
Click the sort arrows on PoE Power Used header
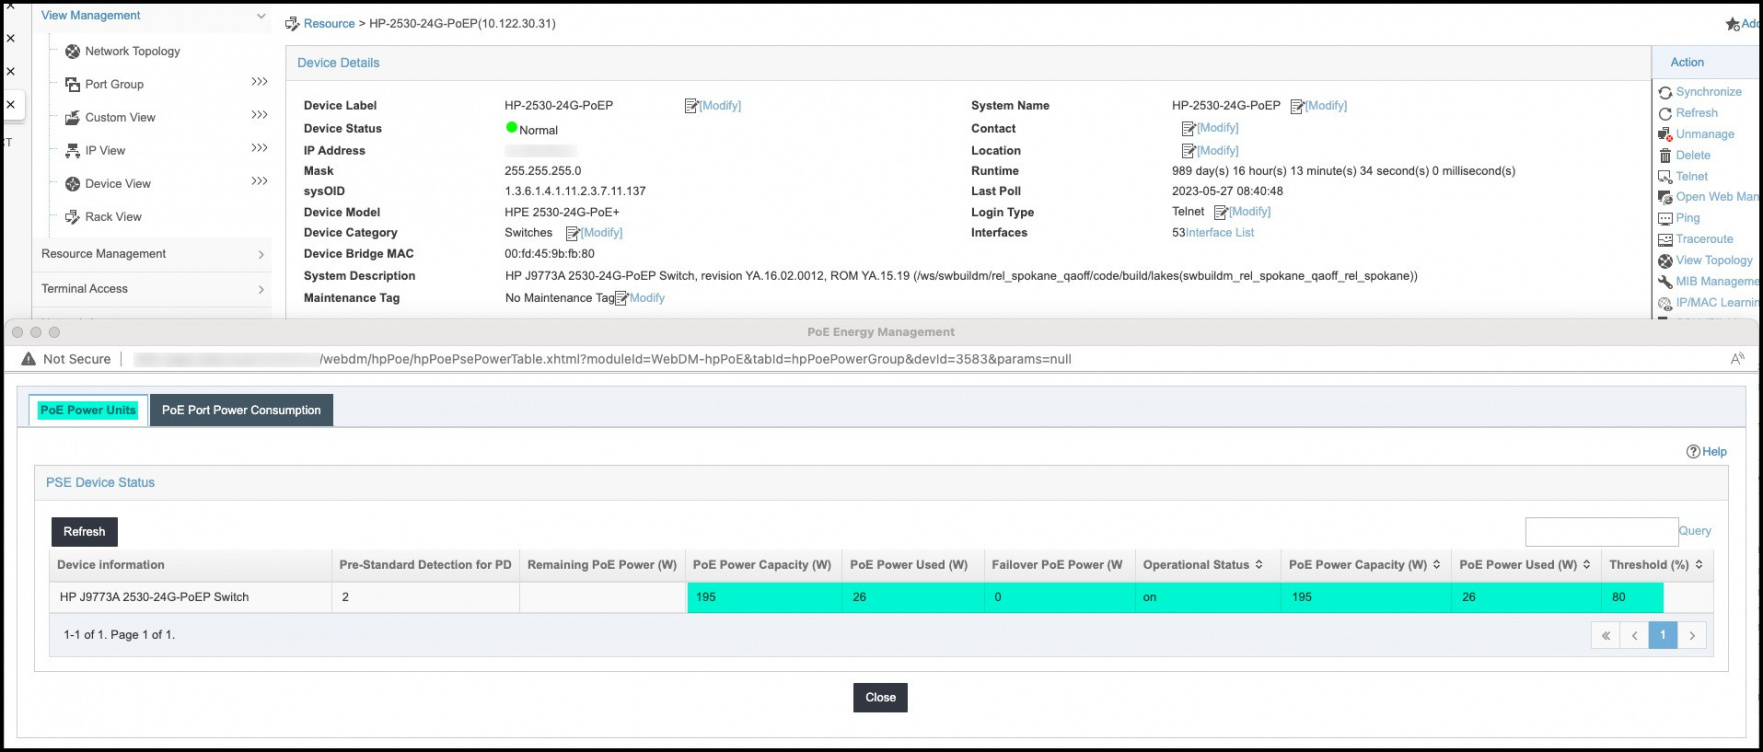pos(1586,565)
